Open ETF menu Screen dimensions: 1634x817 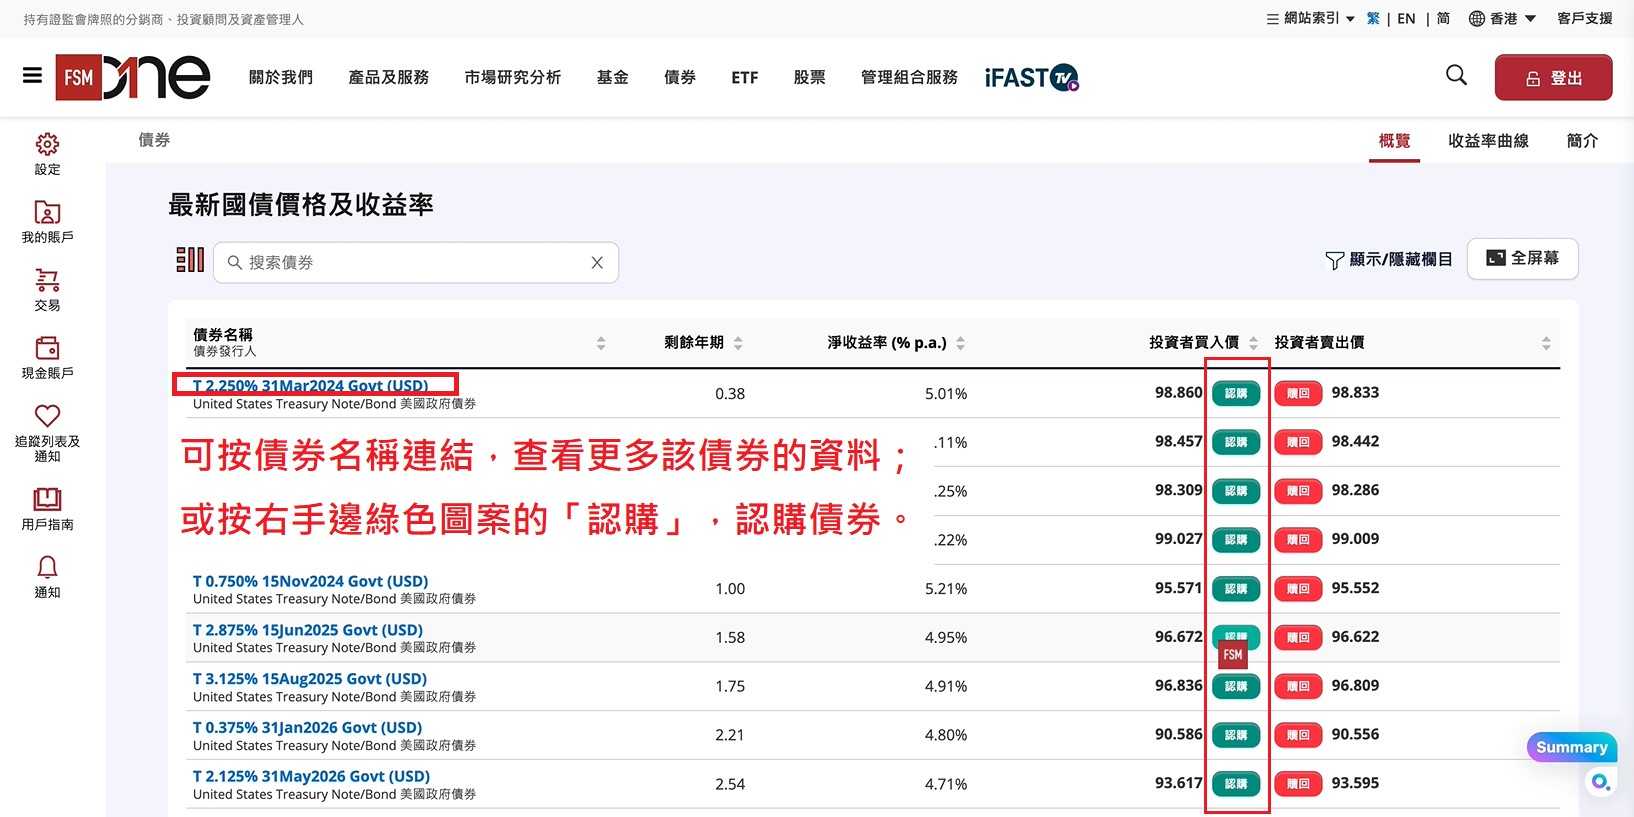pos(745,77)
